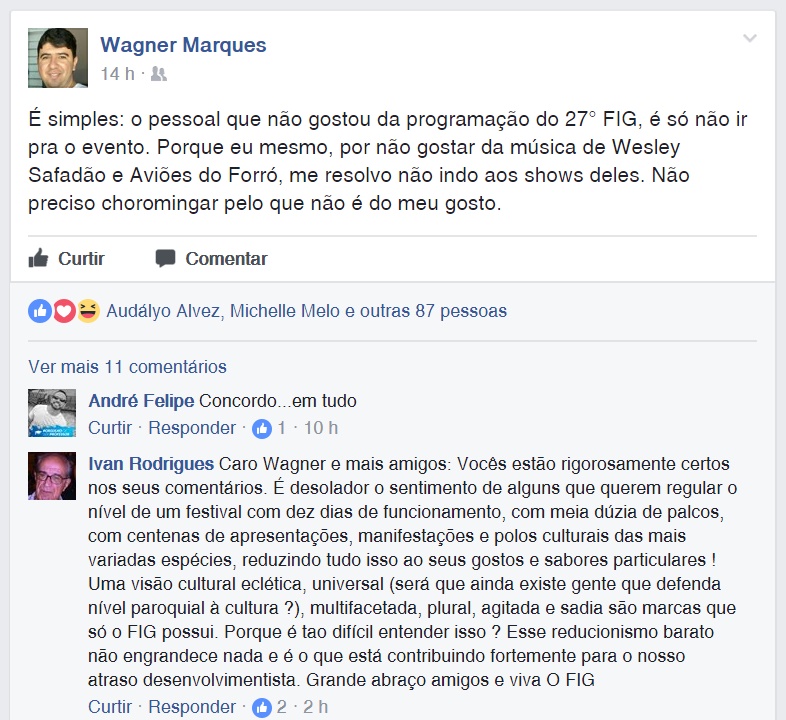Click the red heart Love reaction icon
Viewport: 786px width, 720px height.
[x=64, y=311]
